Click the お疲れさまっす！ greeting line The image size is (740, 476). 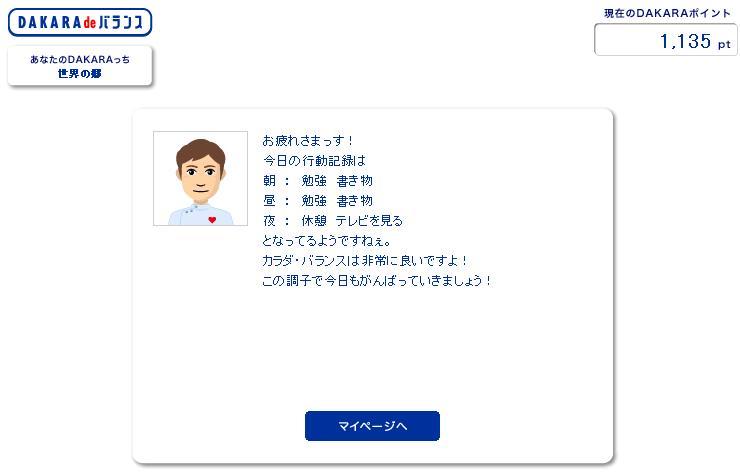coord(308,141)
